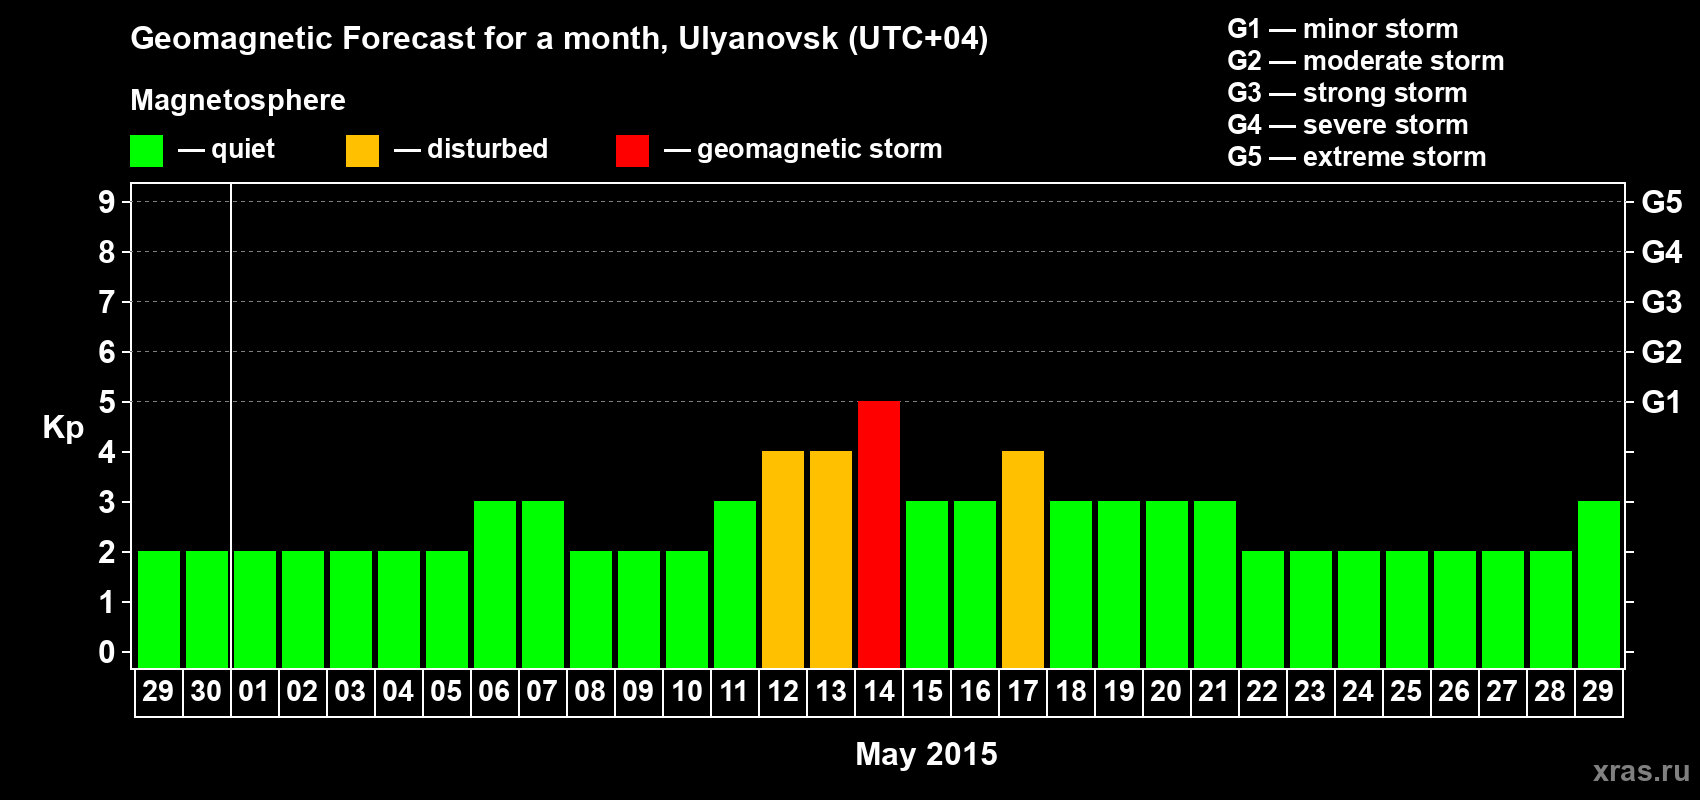Click the 'G2 — moderate storm' legend text
This screenshot has width=1700, height=800.
click(1366, 61)
